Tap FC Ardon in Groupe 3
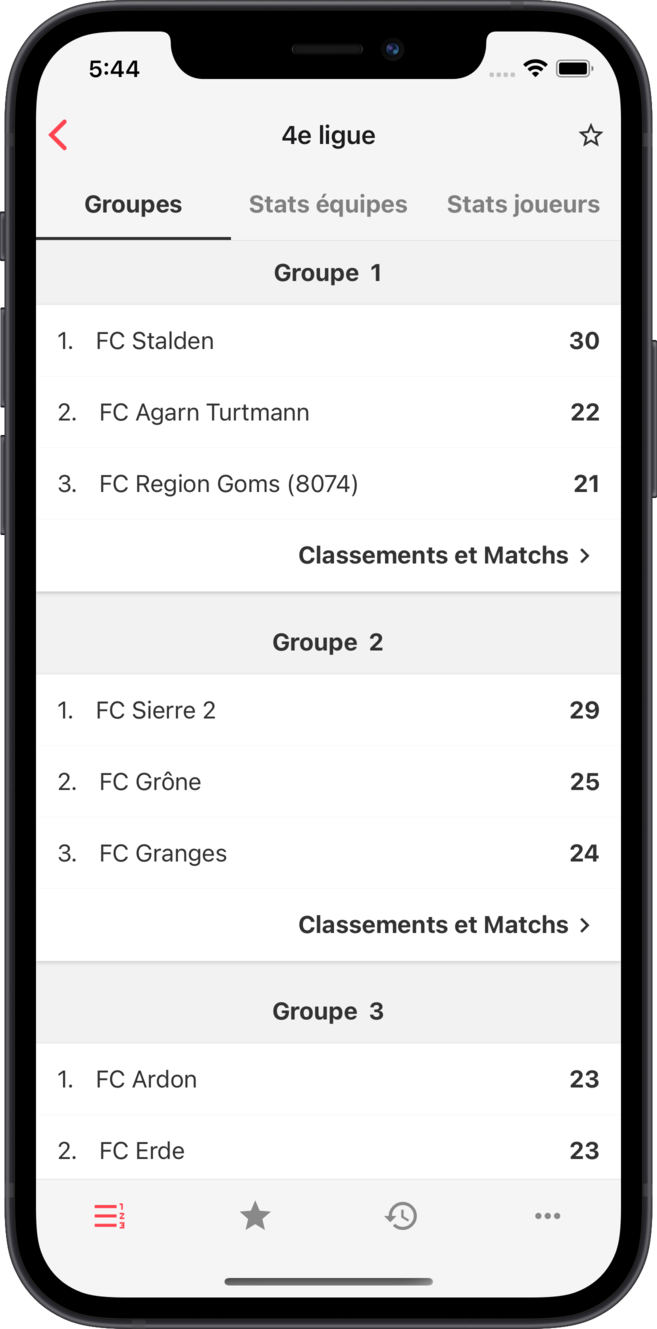 (x=328, y=1079)
